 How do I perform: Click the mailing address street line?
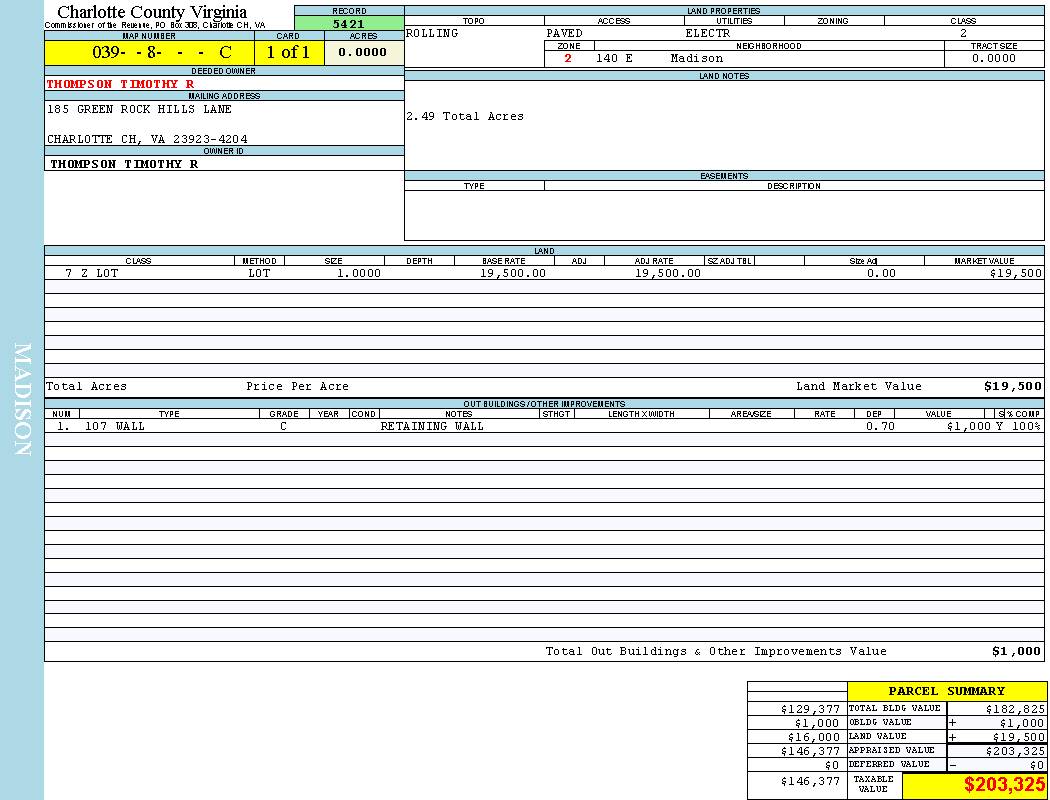coord(139,109)
